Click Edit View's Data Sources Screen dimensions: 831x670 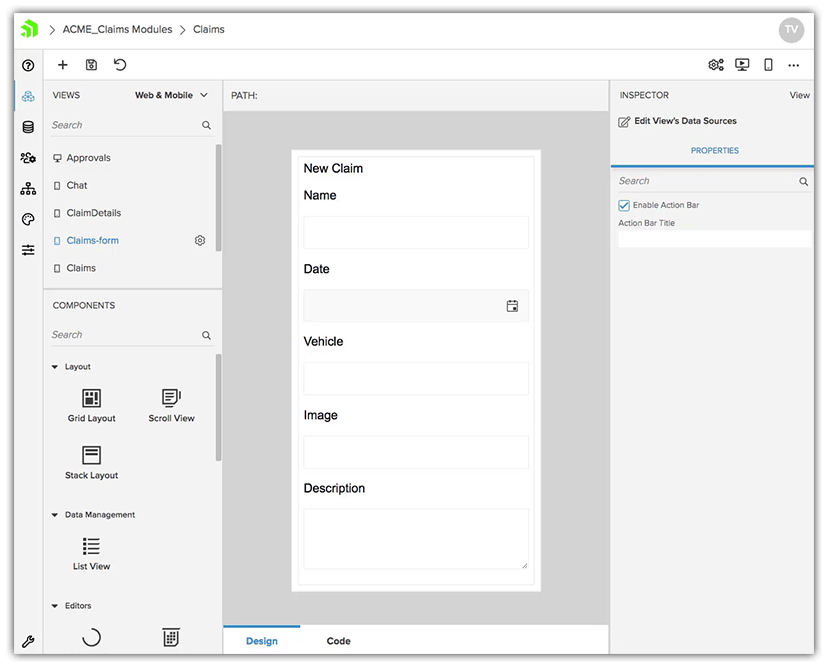point(684,121)
